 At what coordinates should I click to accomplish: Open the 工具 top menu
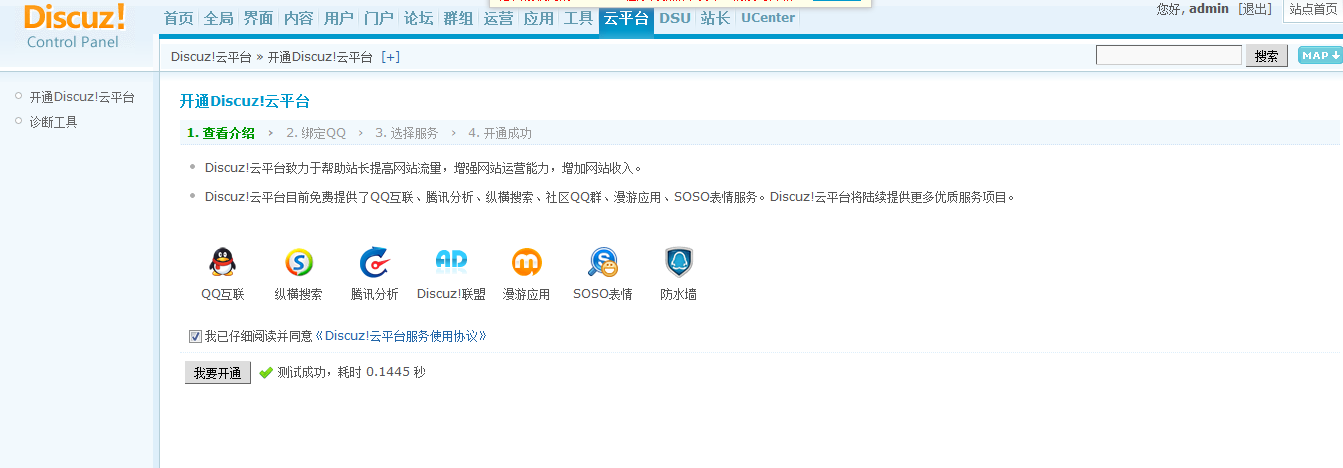click(x=578, y=18)
